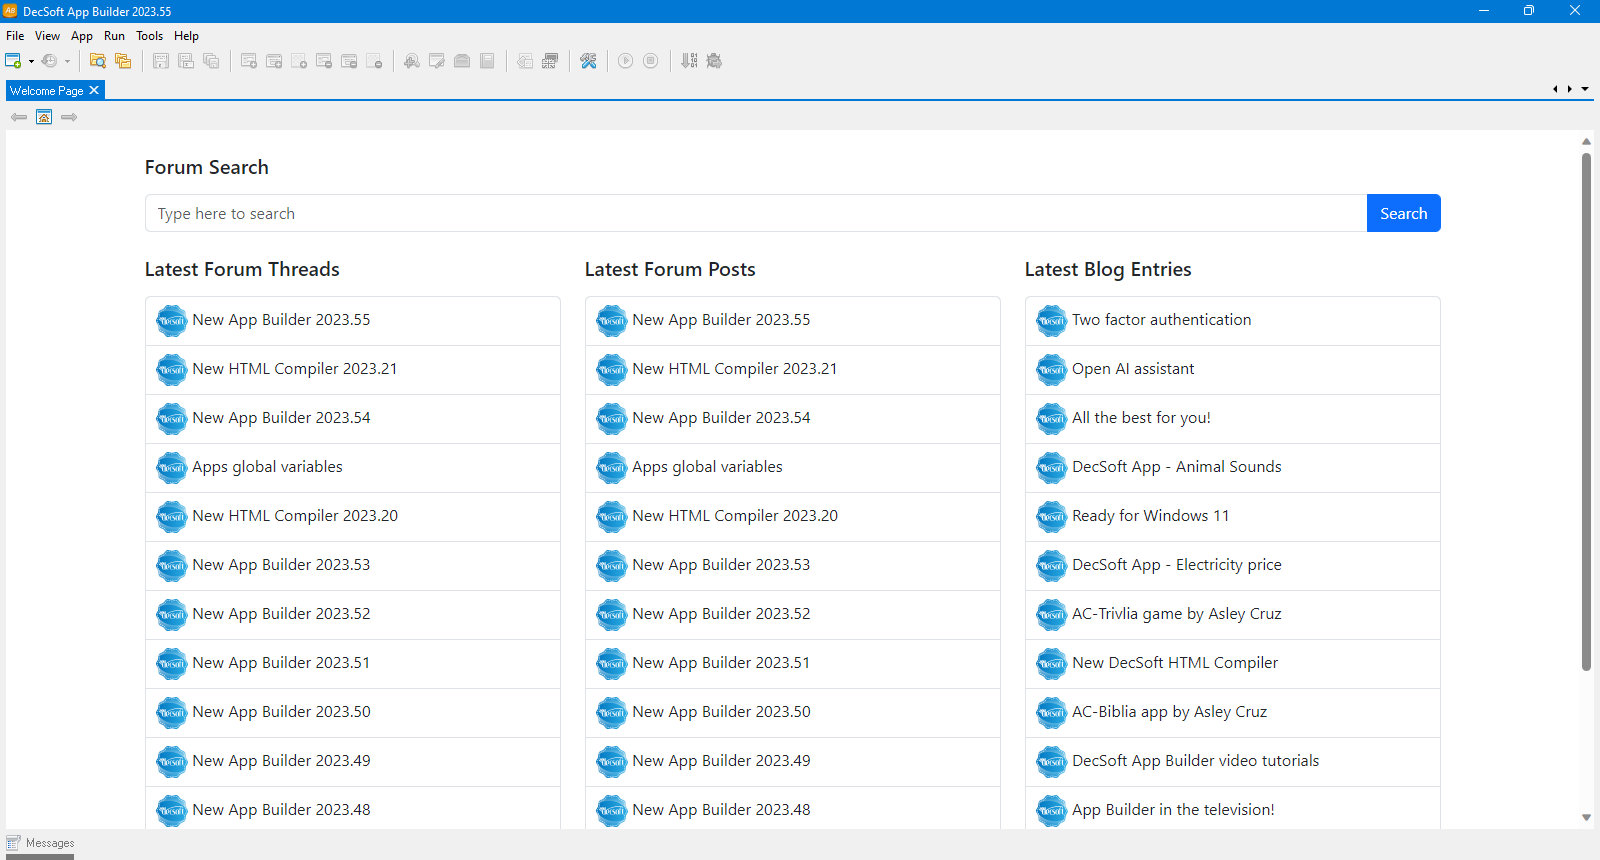
Task: Click the blue Search button
Action: pyautogui.click(x=1403, y=213)
